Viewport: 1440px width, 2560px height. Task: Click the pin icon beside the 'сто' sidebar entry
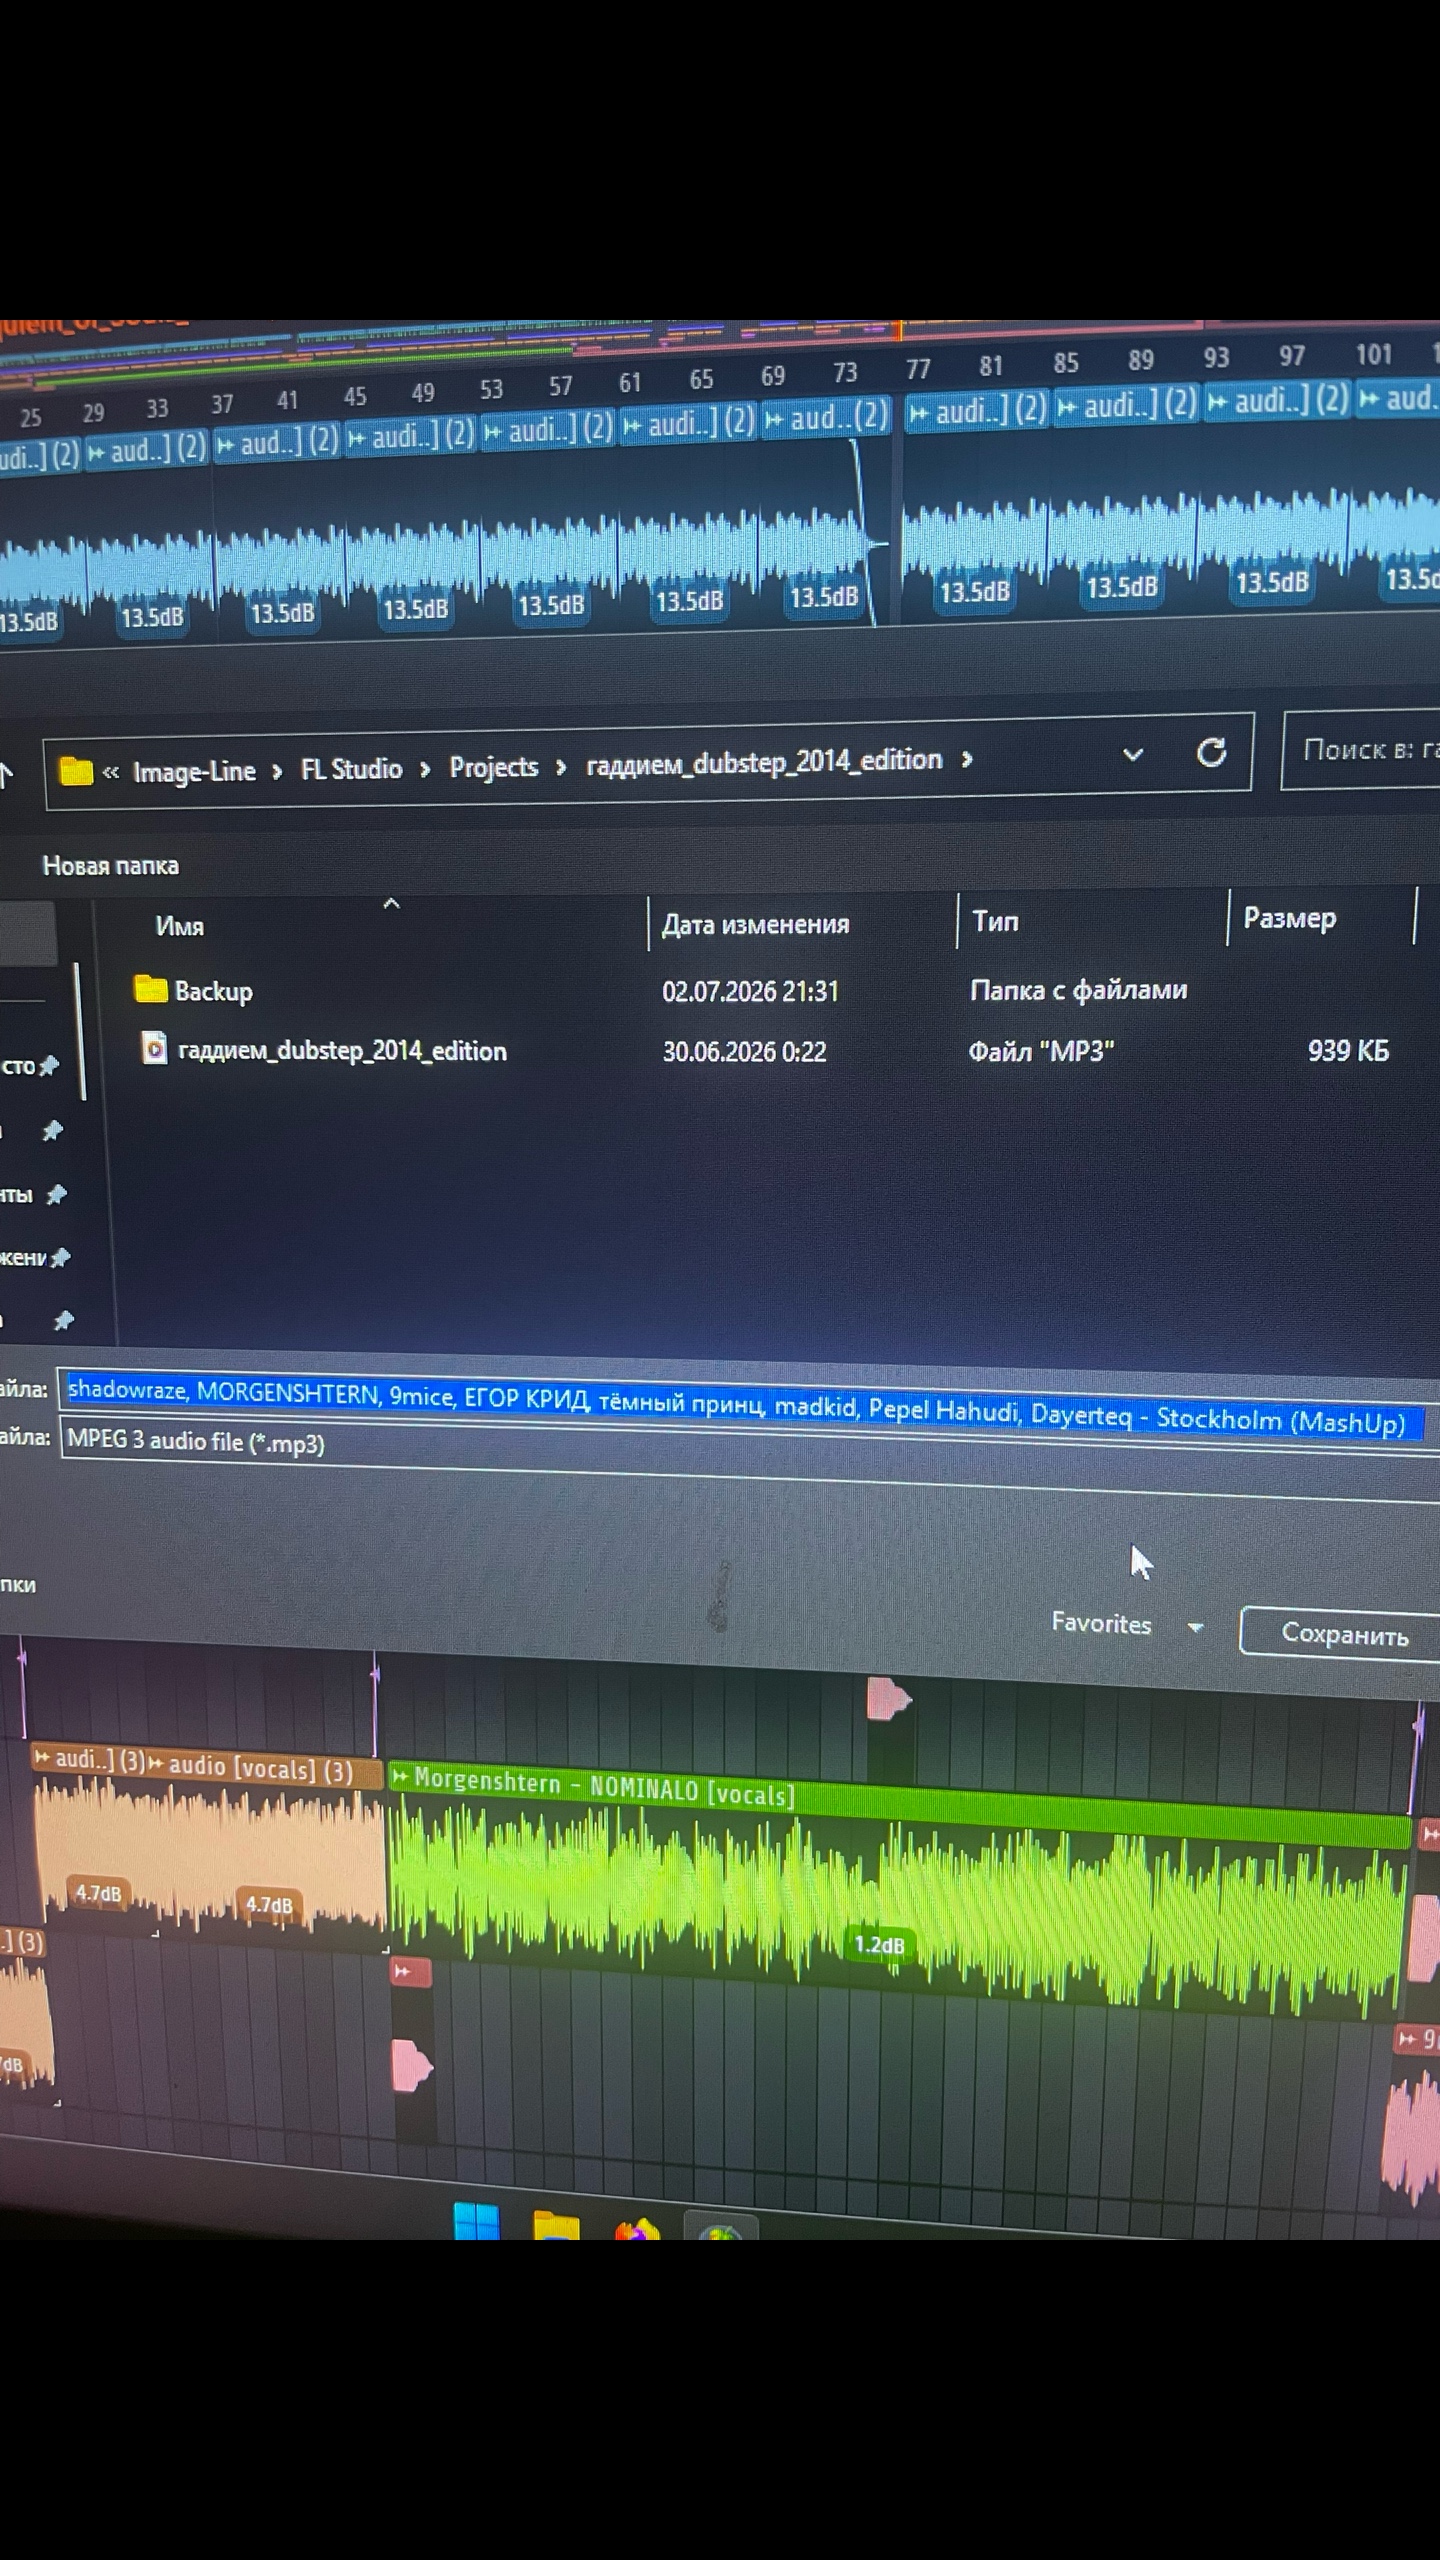[x=48, y=1065]
